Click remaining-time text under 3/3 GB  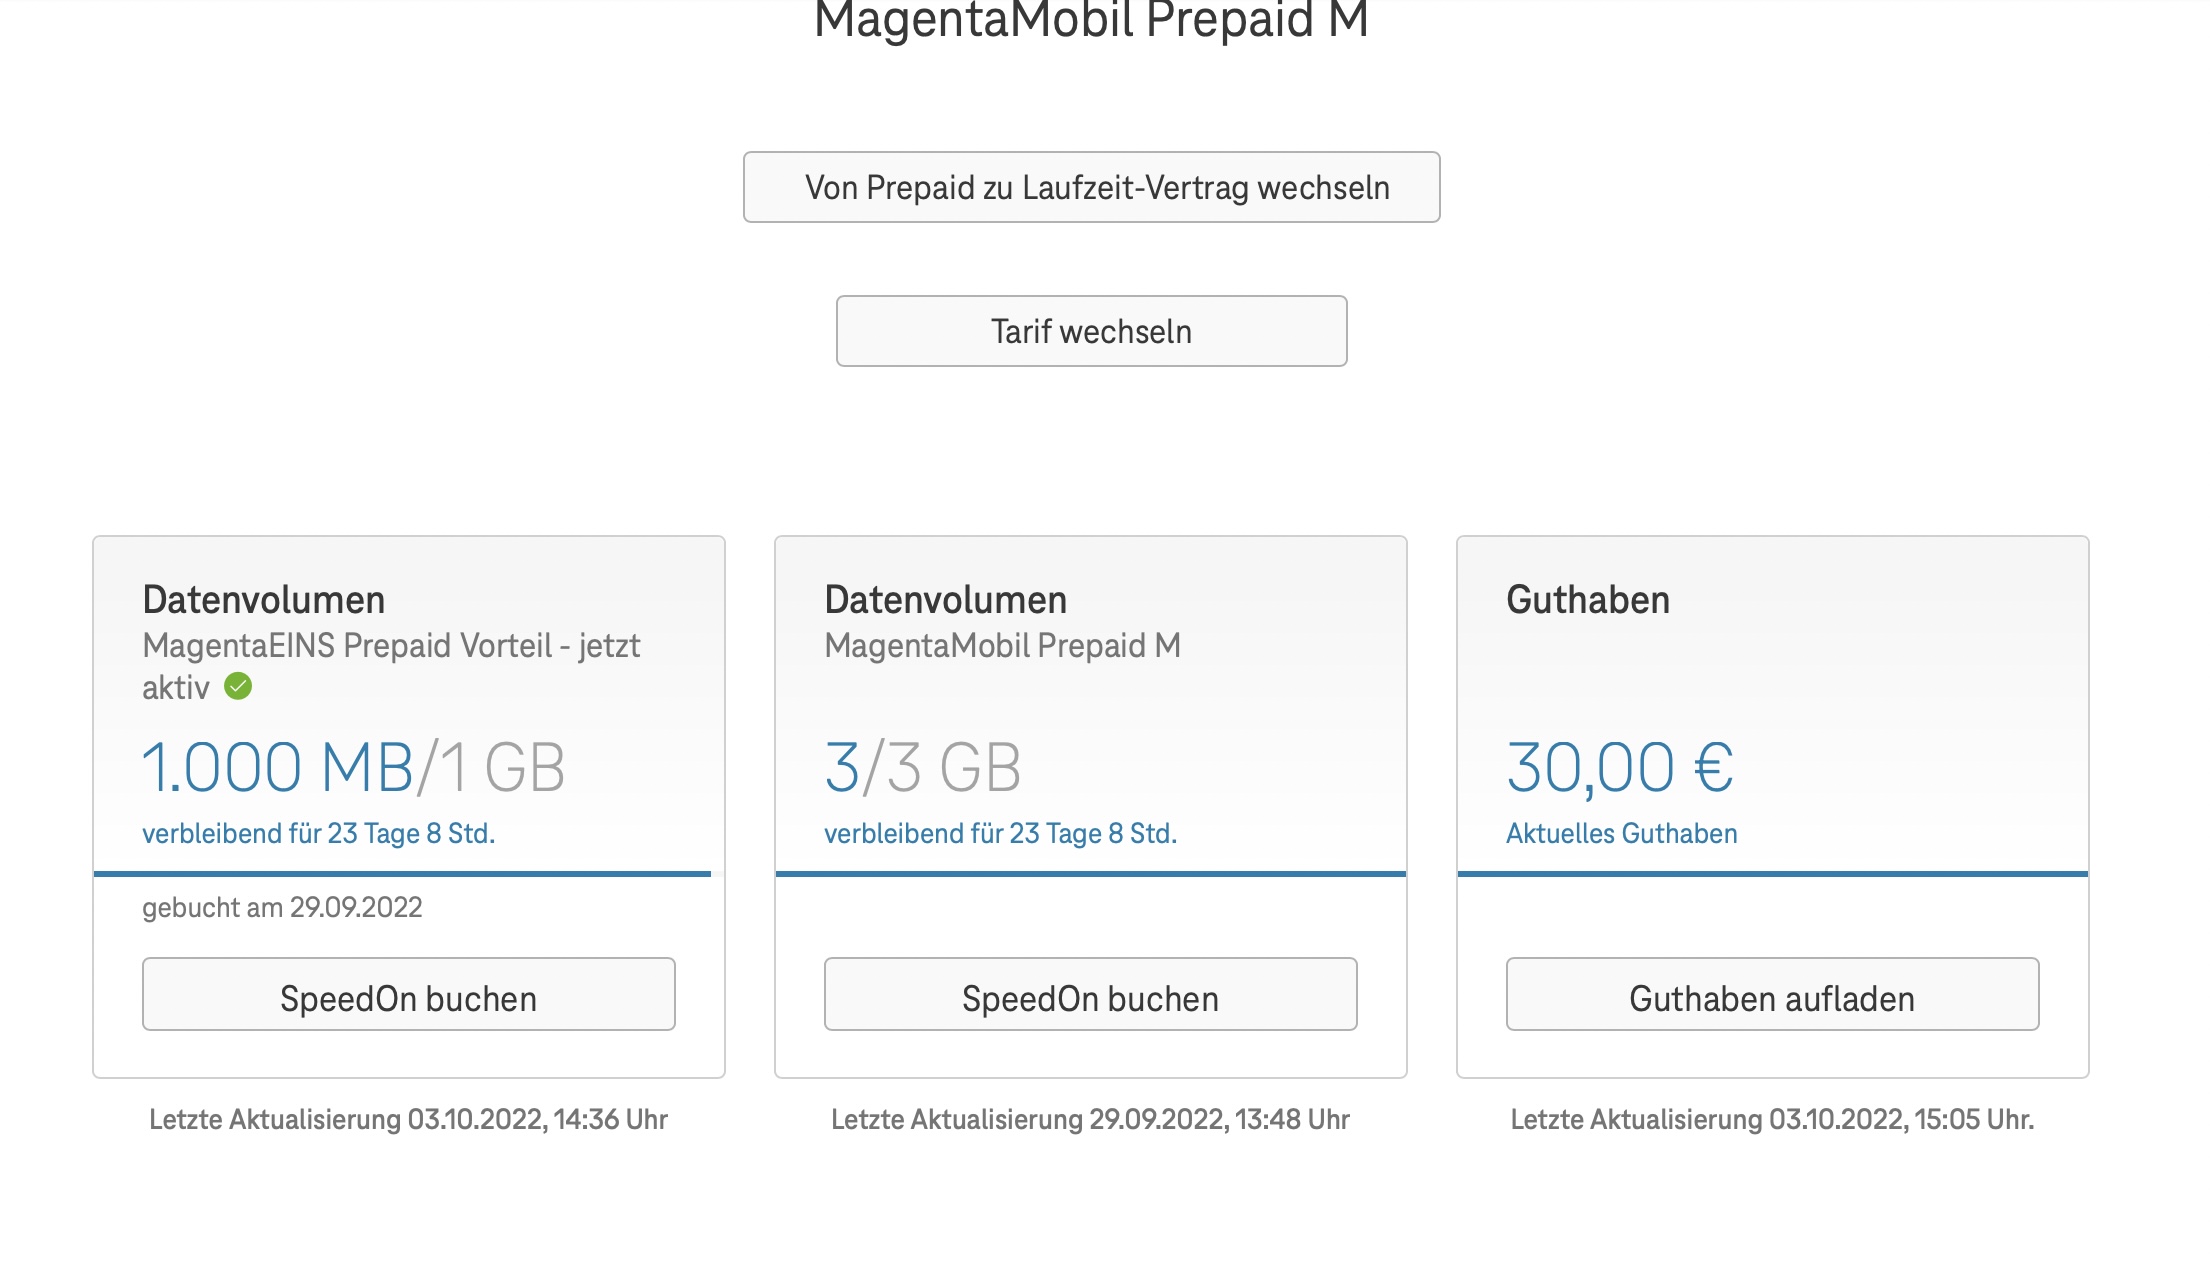click(1000, 834)
